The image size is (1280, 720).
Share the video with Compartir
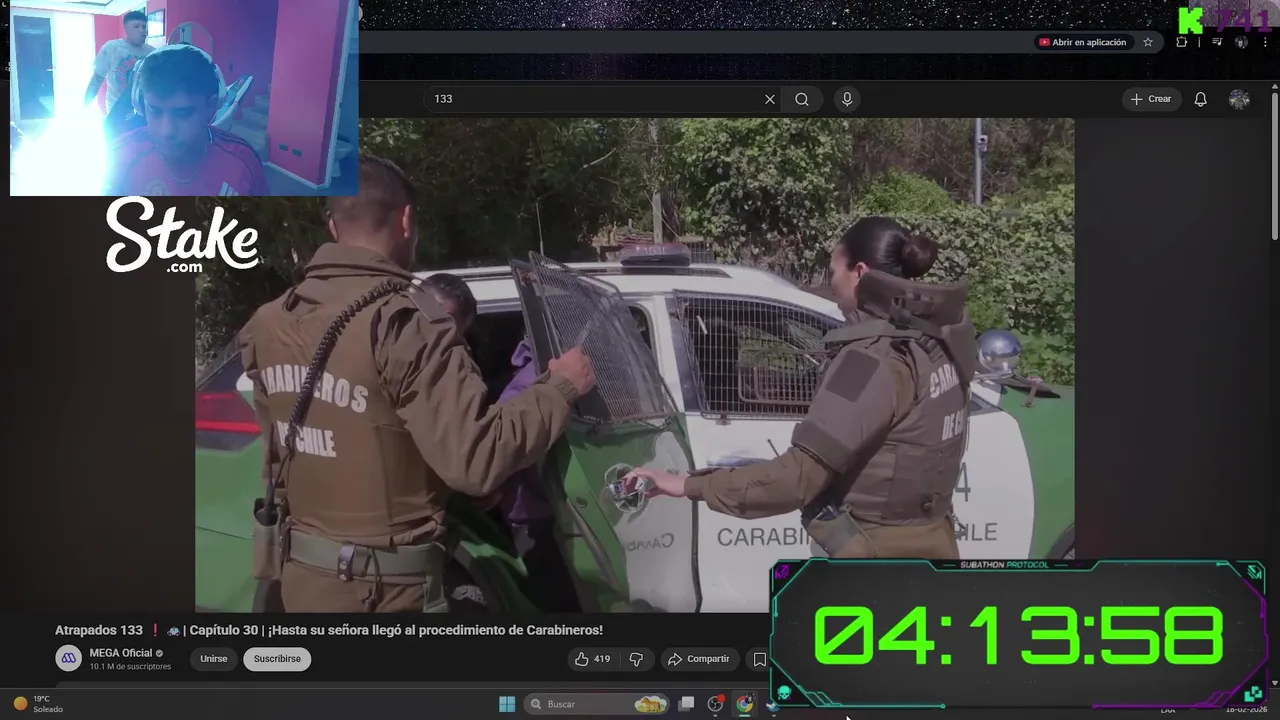(x=699, y=659)
